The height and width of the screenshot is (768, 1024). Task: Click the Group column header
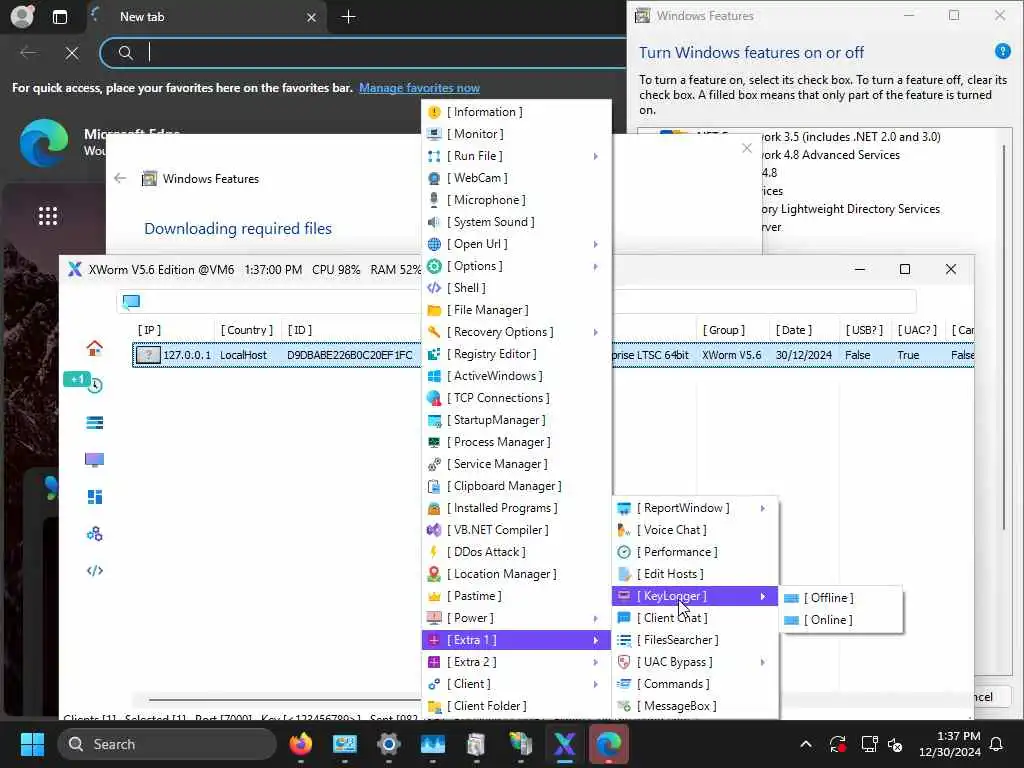coord(724,330)
